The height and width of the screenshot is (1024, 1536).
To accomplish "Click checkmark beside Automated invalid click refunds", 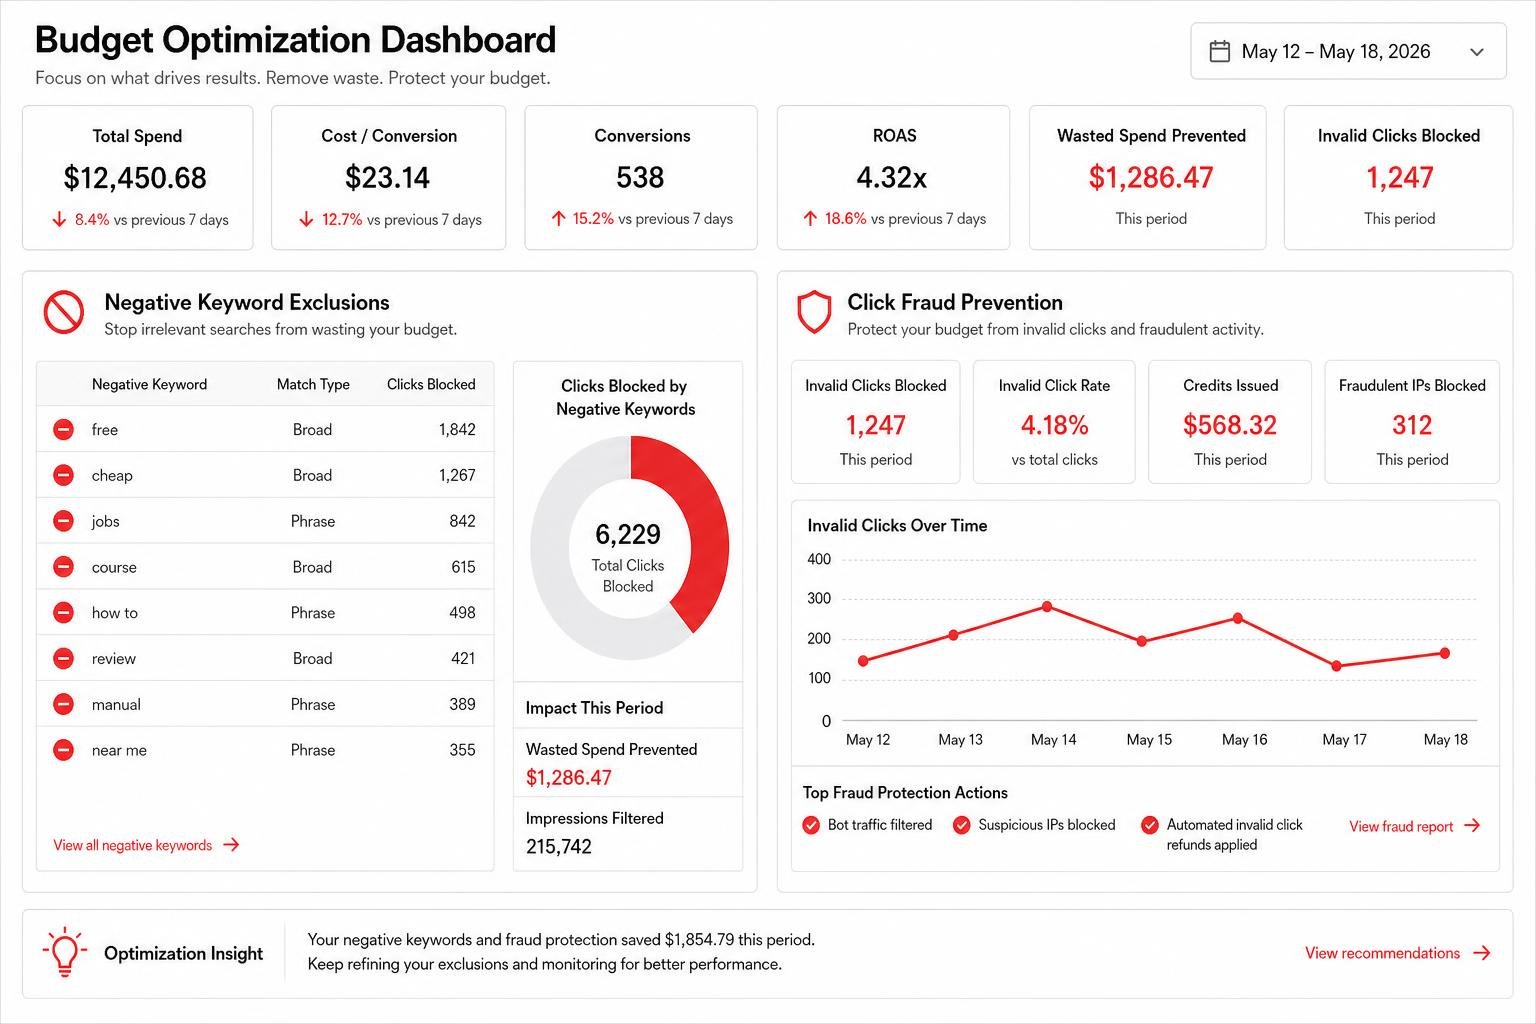I will tap(1150, 825).
